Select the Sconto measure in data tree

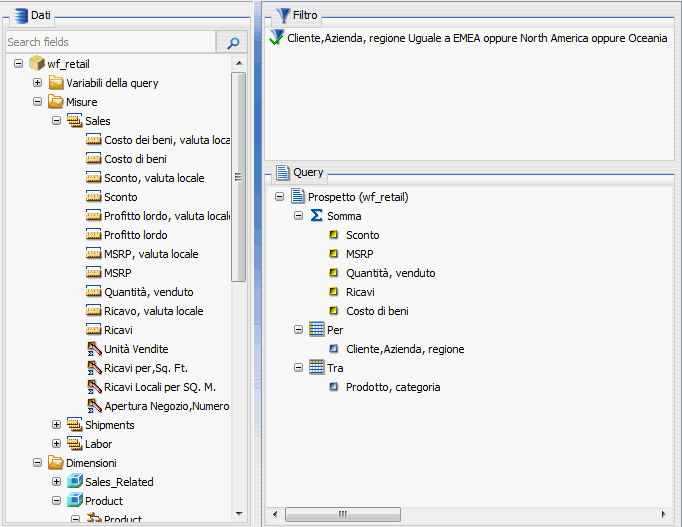120,197
